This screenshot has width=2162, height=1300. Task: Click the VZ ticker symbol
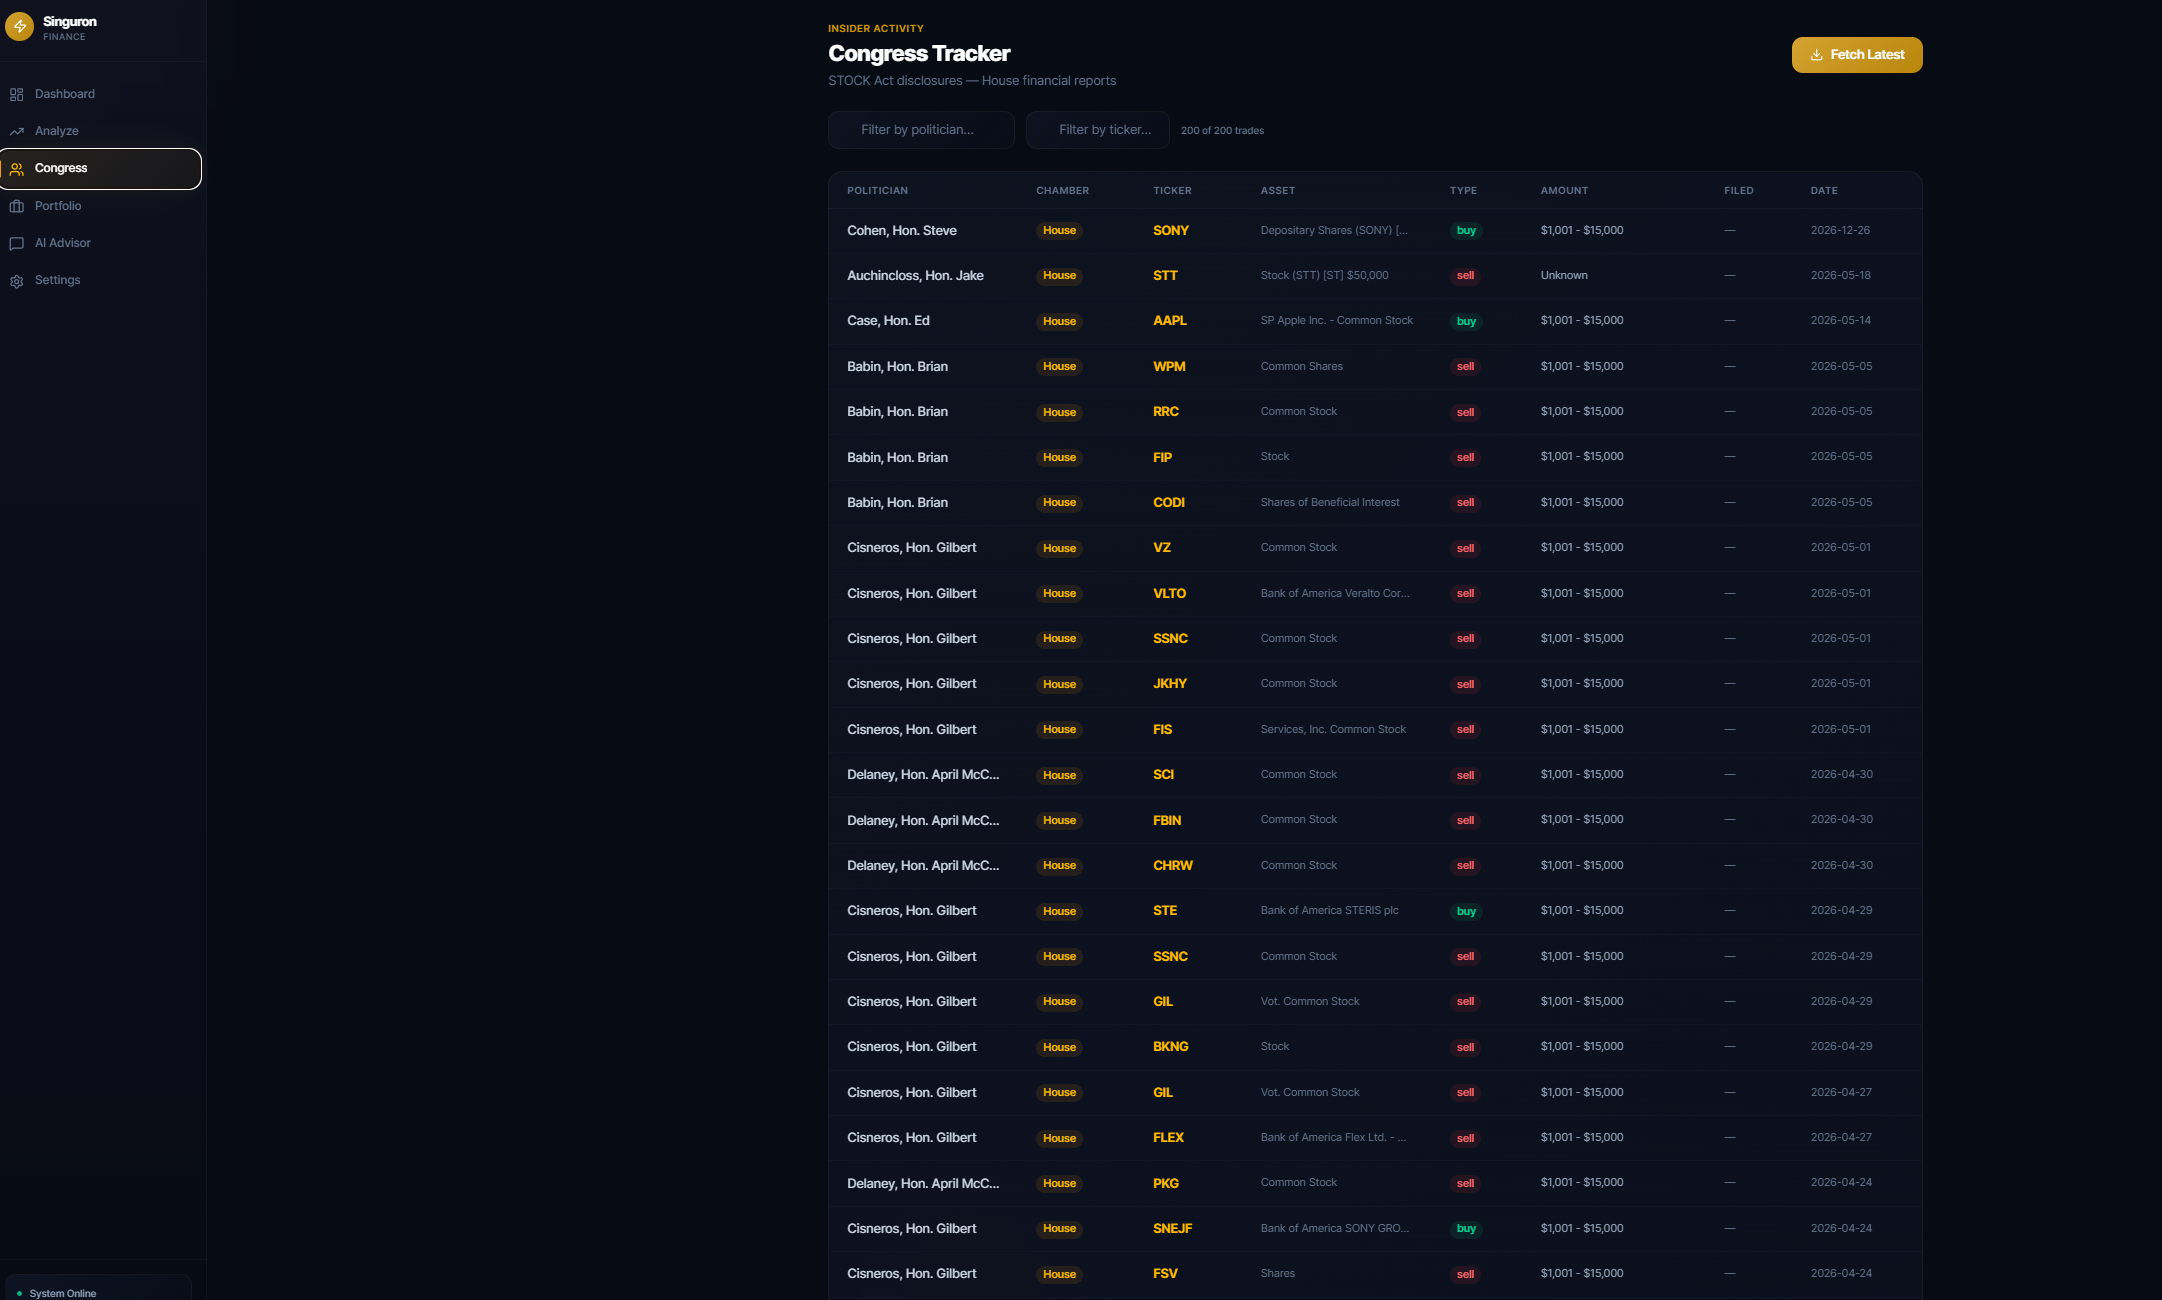[x=1161, y=547]
